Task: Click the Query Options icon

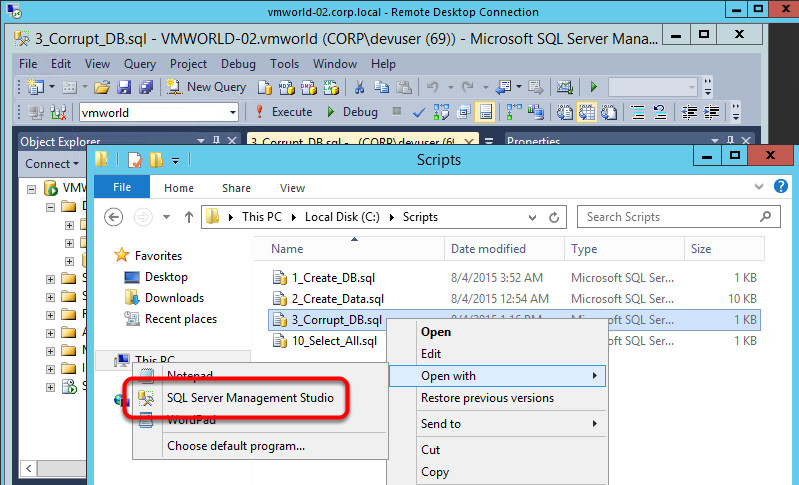Action: [x=464, y=112]
